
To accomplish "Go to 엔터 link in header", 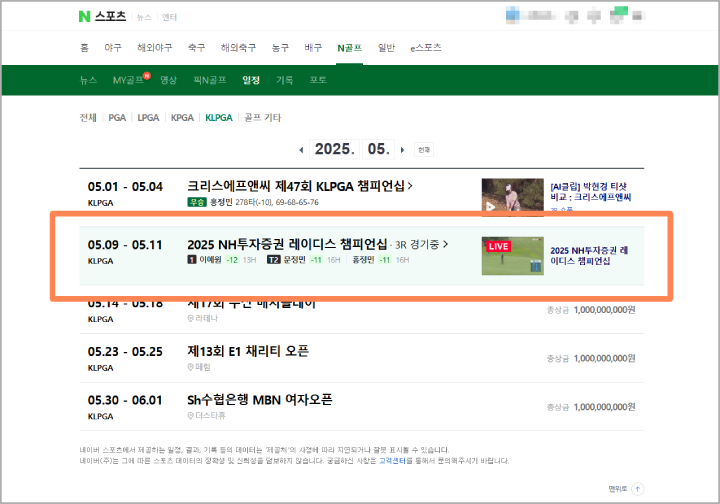I will (169, 17).
